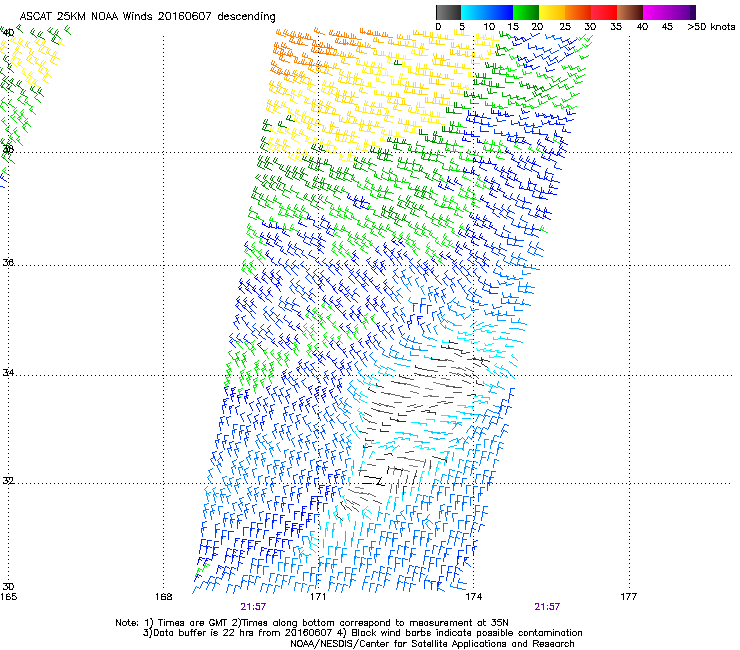The width and height of the screenshot is (740, 650).
Task: Click the legend tick label '25'
Action: point(565,27)
